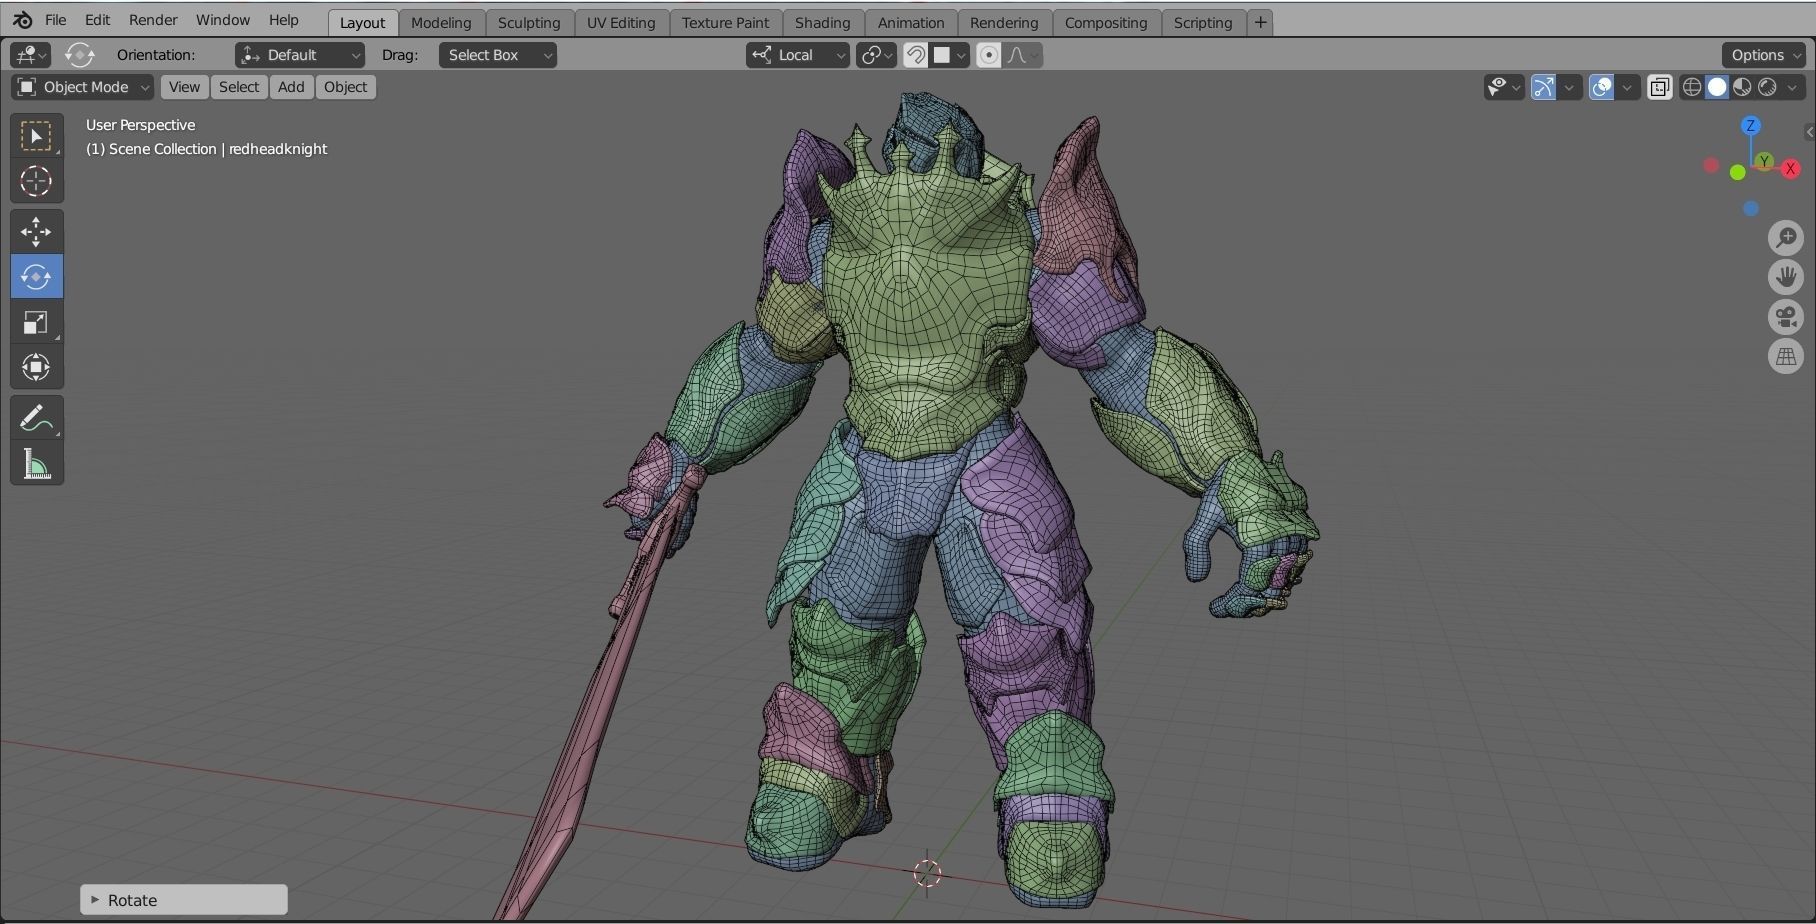1816x924 pixels.
Task: Click the Zoom magnifier in the viewport sidebar
Action: (x=1787, y=237)
